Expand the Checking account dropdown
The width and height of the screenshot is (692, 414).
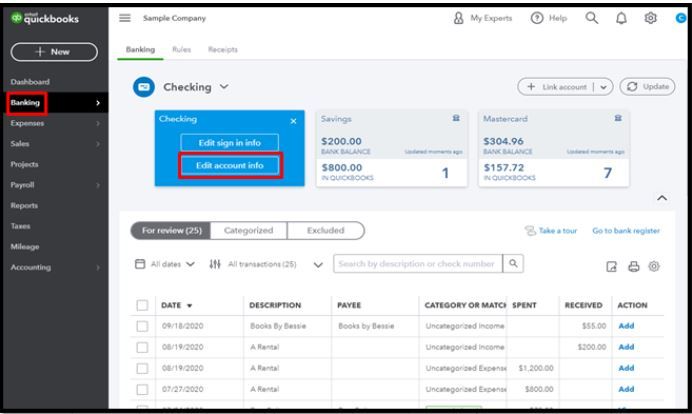point(224,87)
